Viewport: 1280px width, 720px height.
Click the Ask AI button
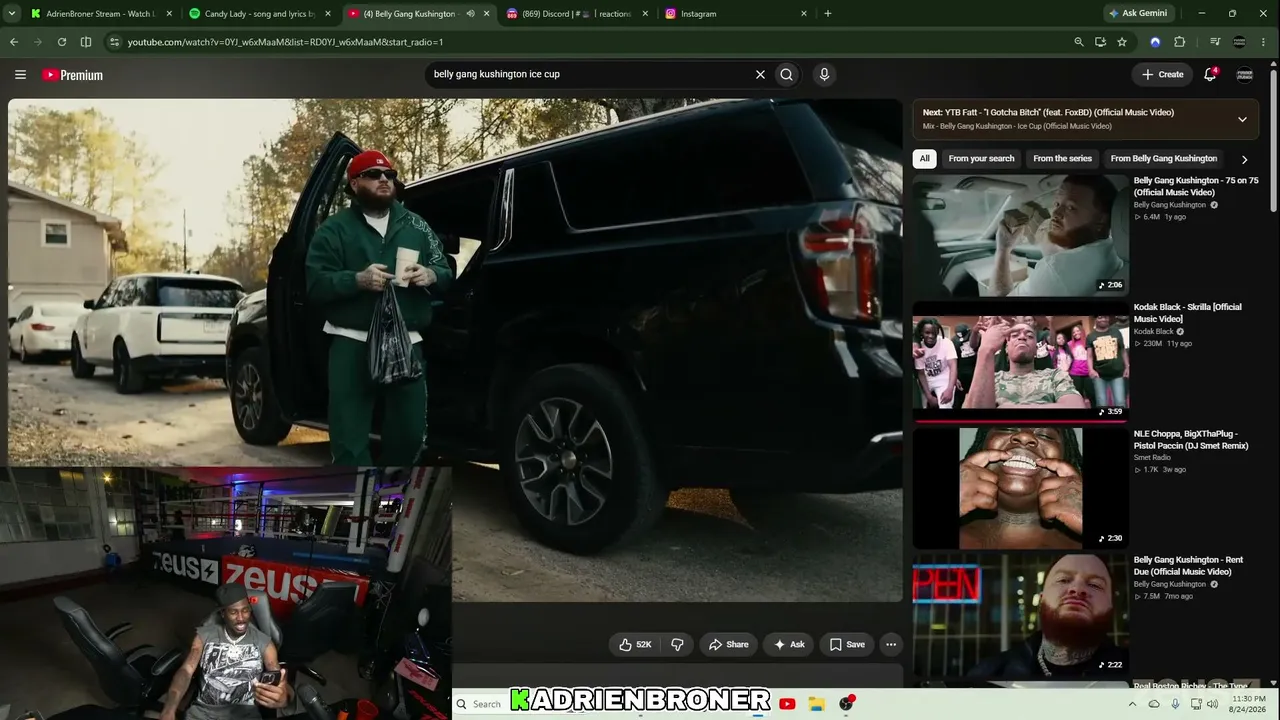[x=789, y=645]
